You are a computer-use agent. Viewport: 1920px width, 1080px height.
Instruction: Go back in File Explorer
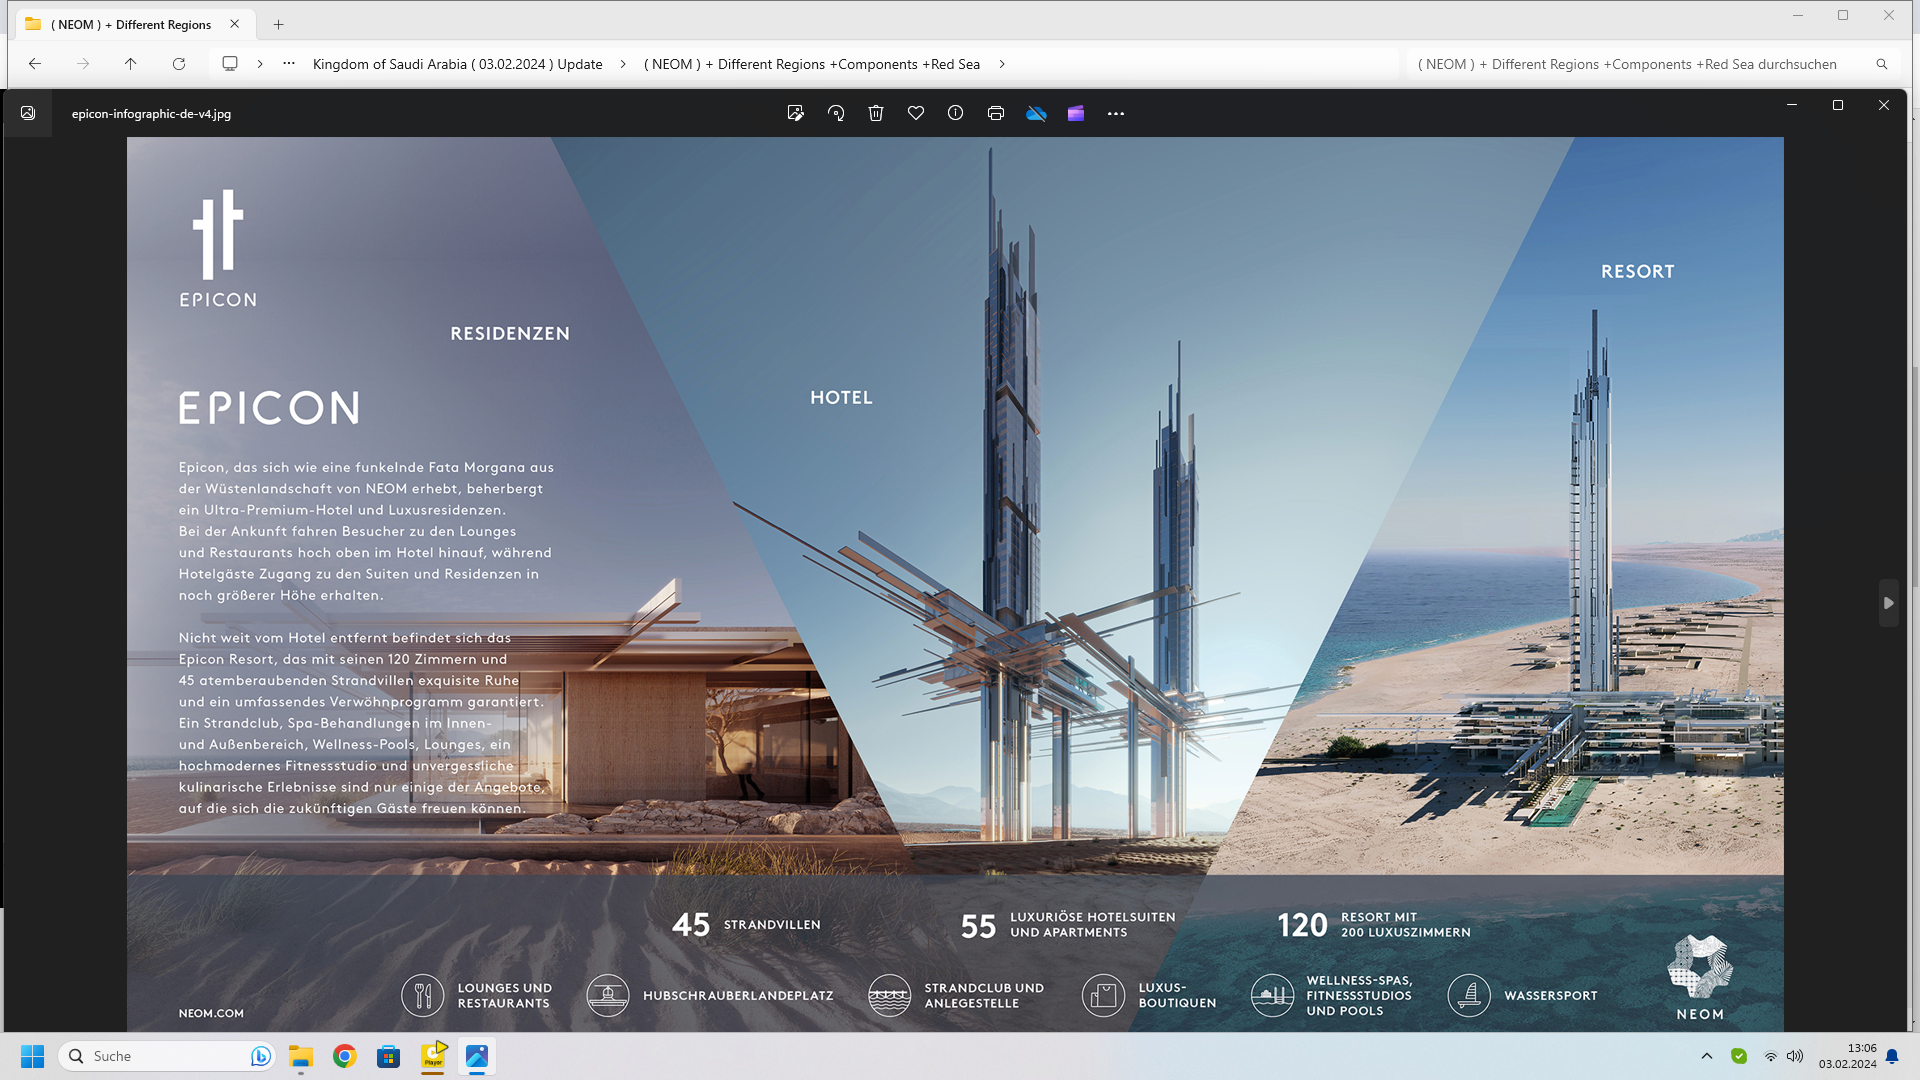coord(35,64)
